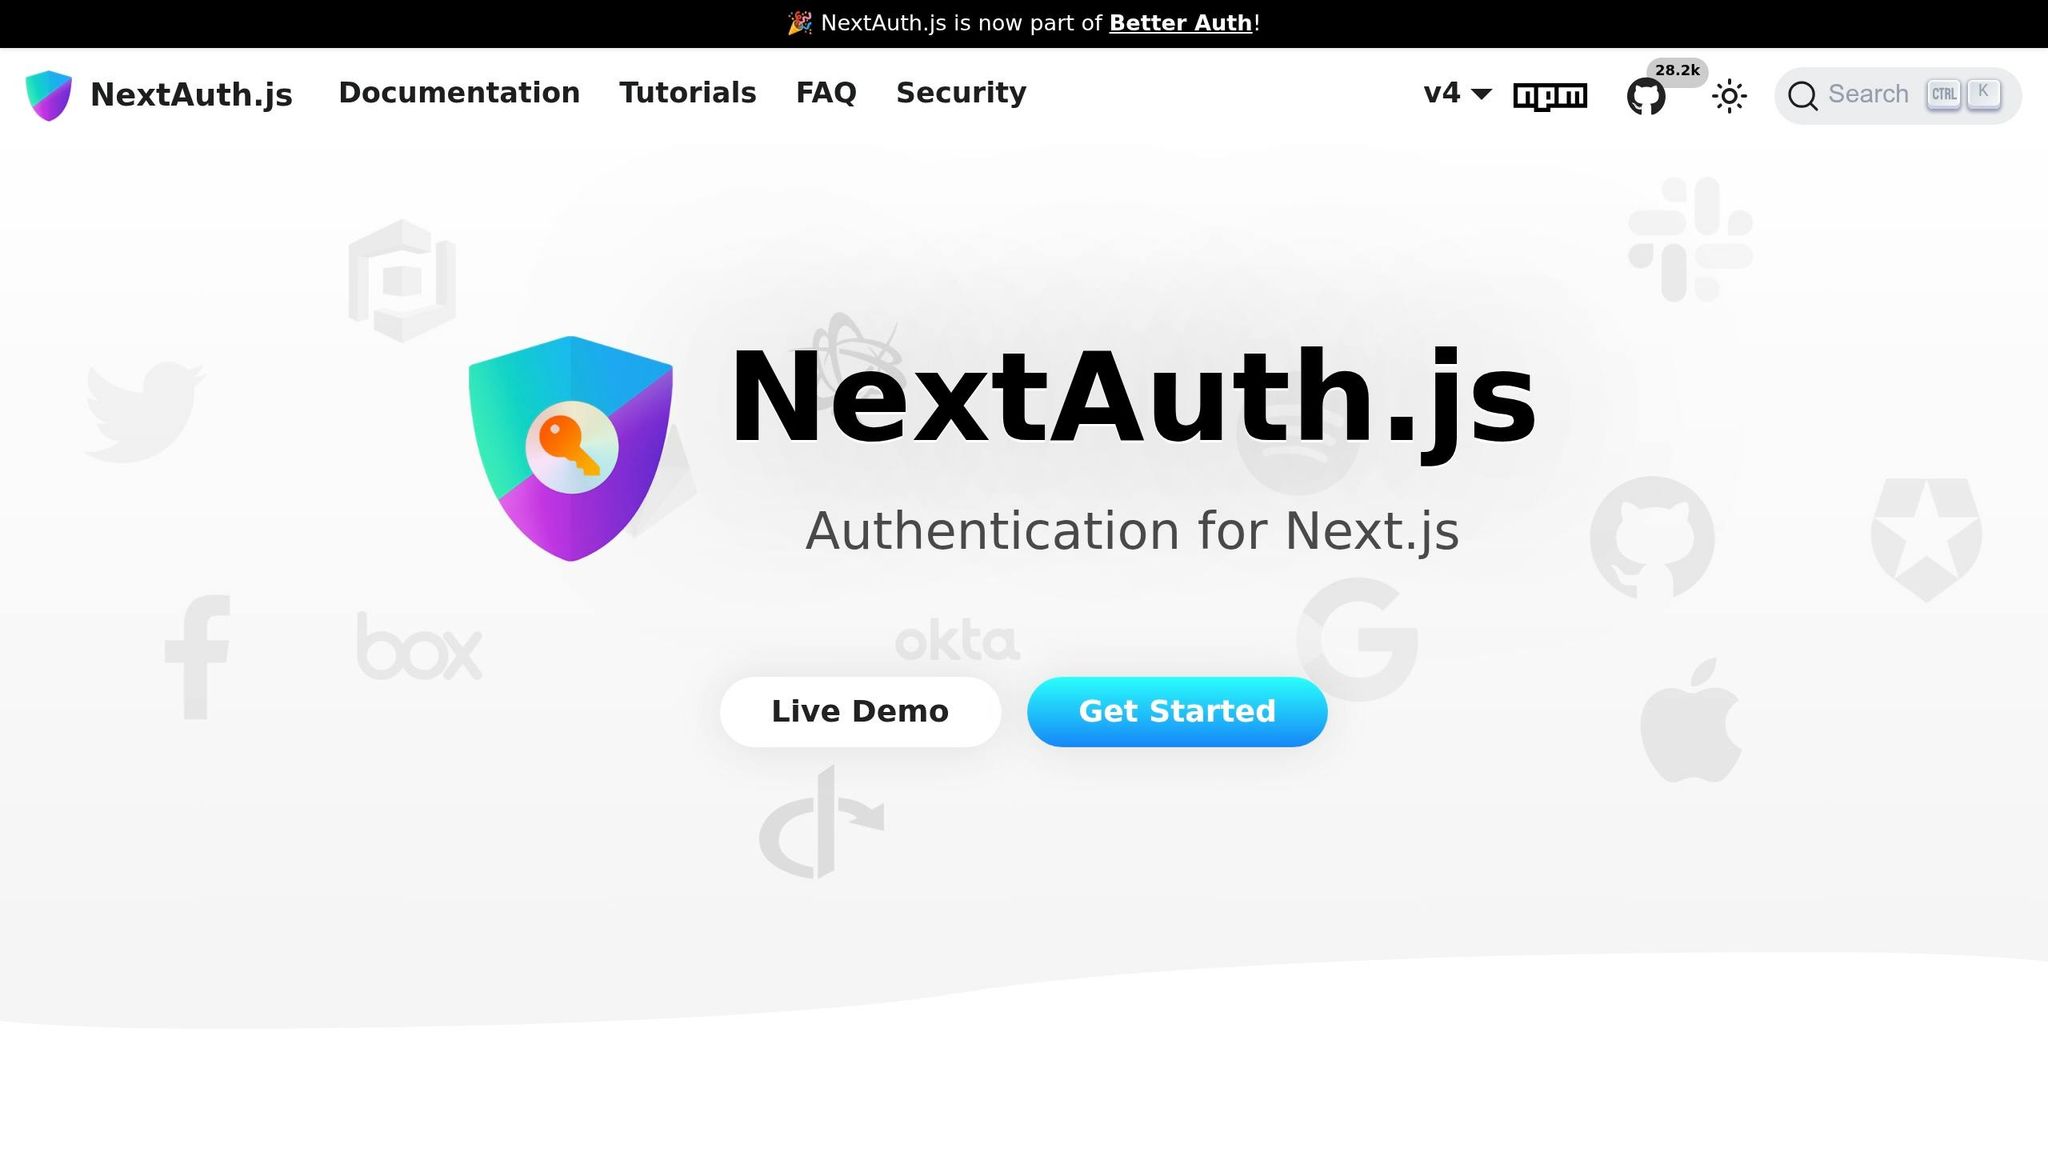Click the Authentication for Next.js tagline

click(x=1132, y=531)
